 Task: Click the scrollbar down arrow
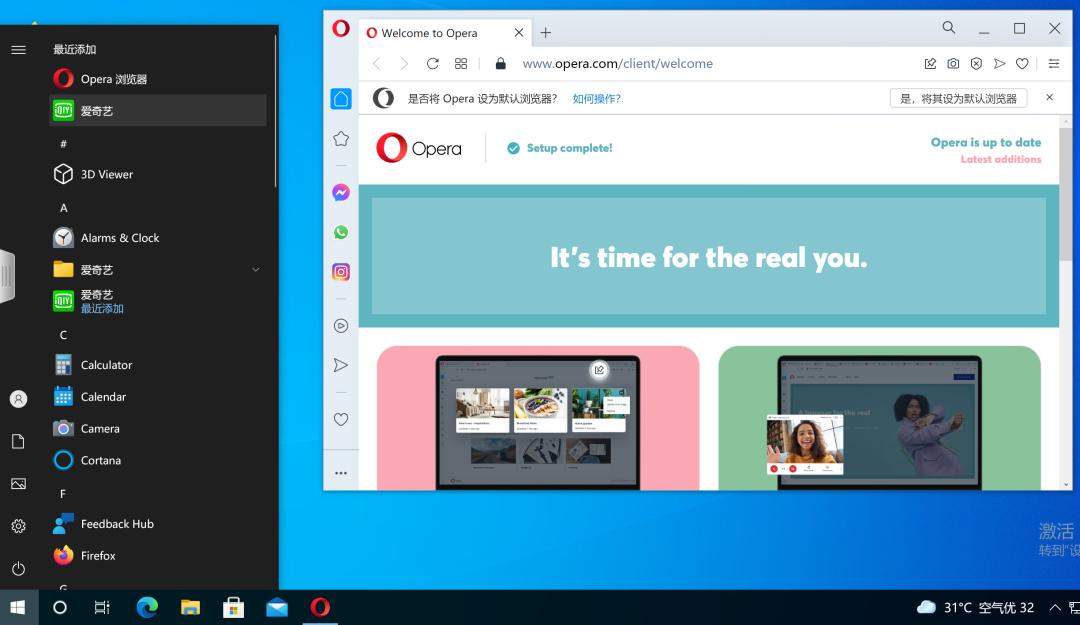[1066, 484]
